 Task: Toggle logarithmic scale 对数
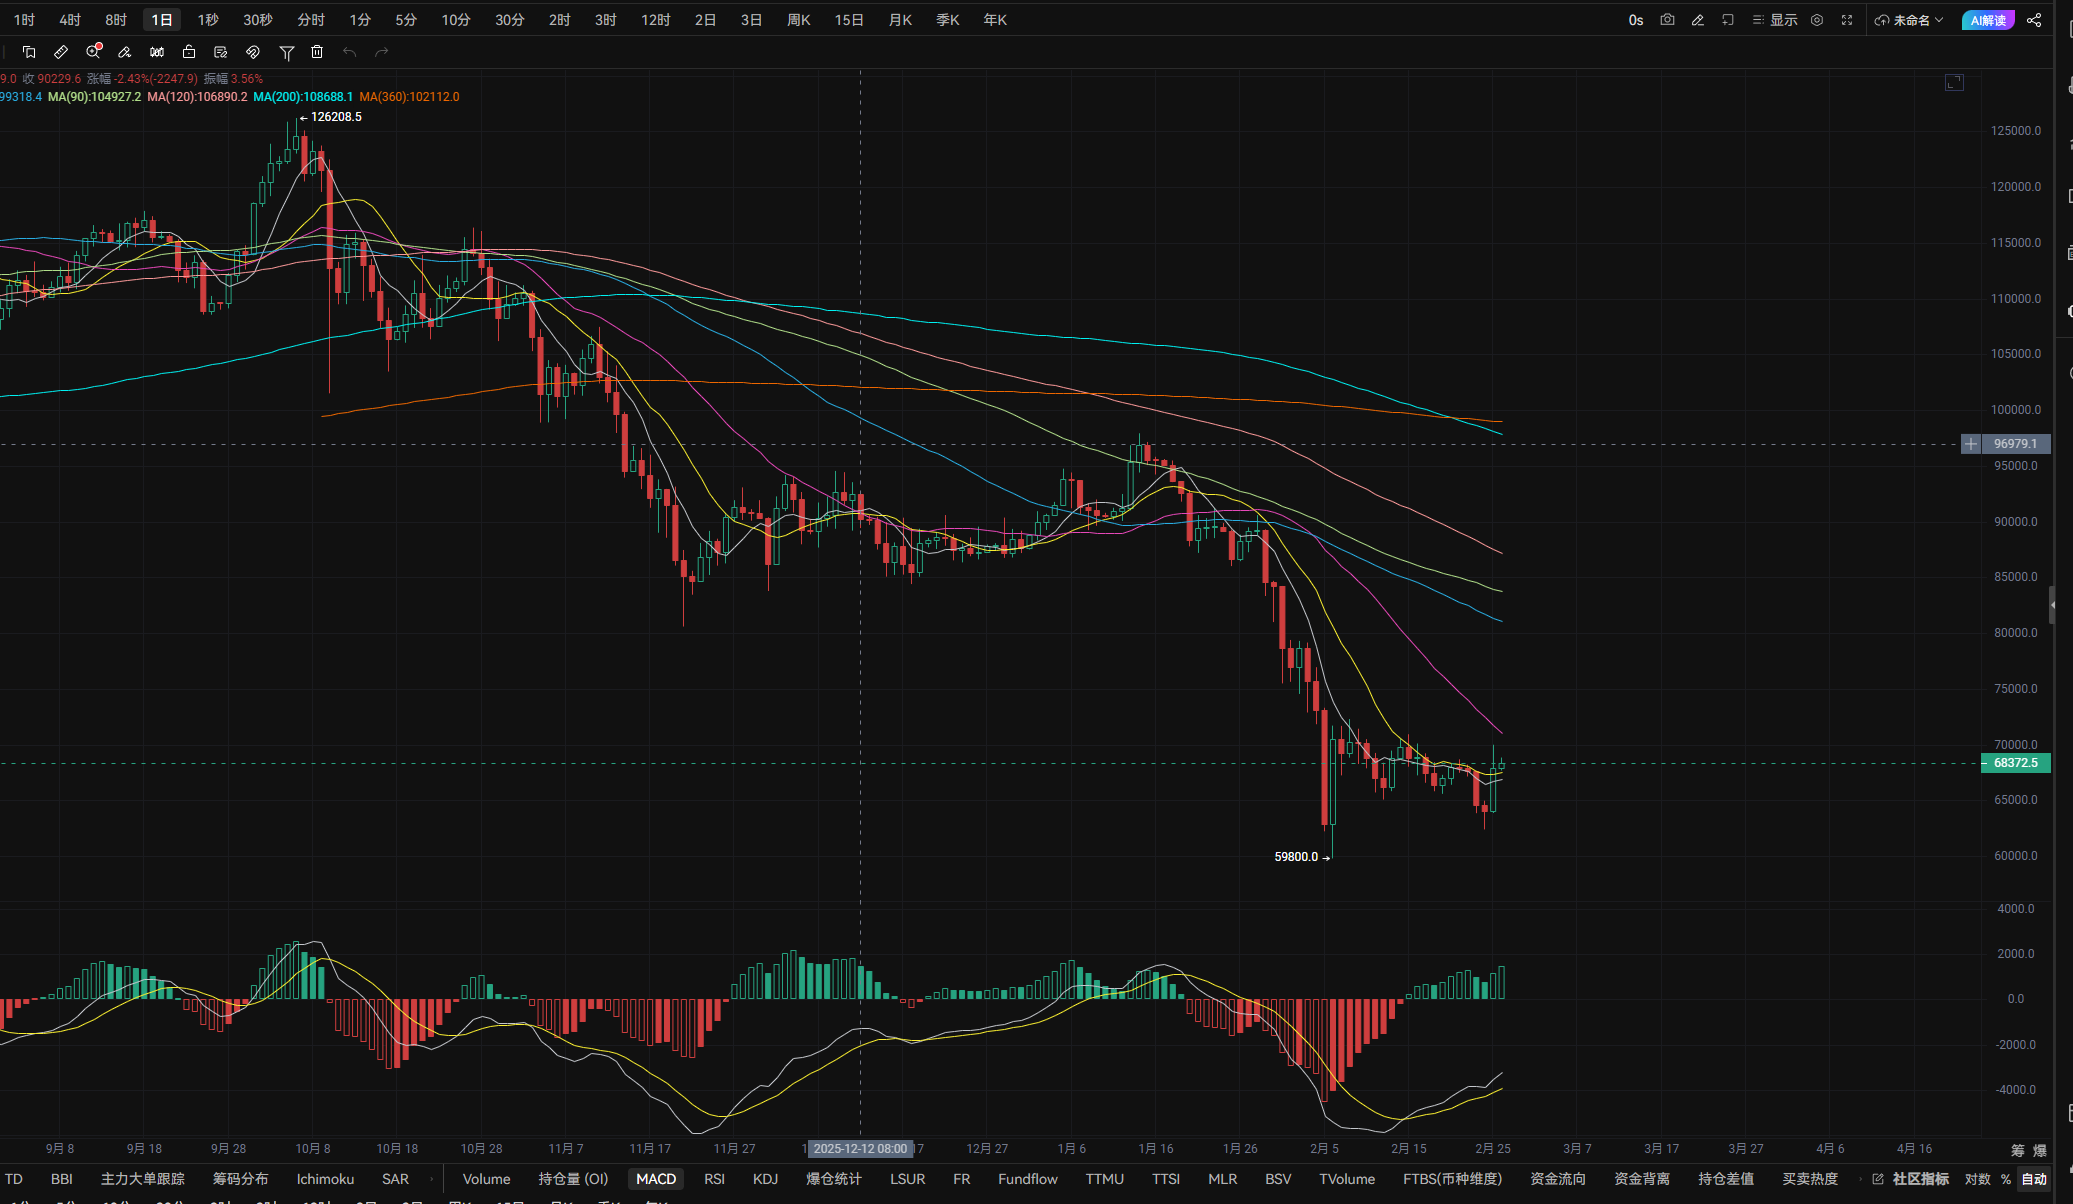pyautogui.click(x=1977, y=1179)
